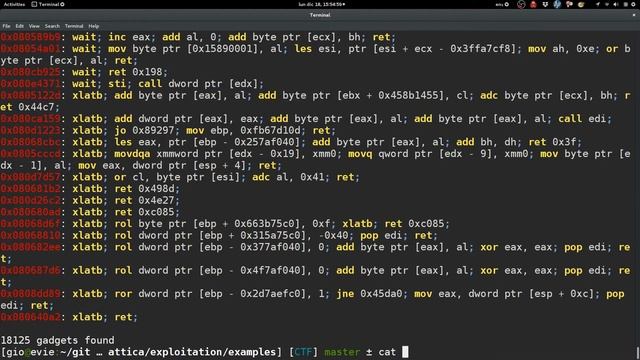Click the volume speaker status icon
This screenshot has width=640, height=360.
(616, 4)
